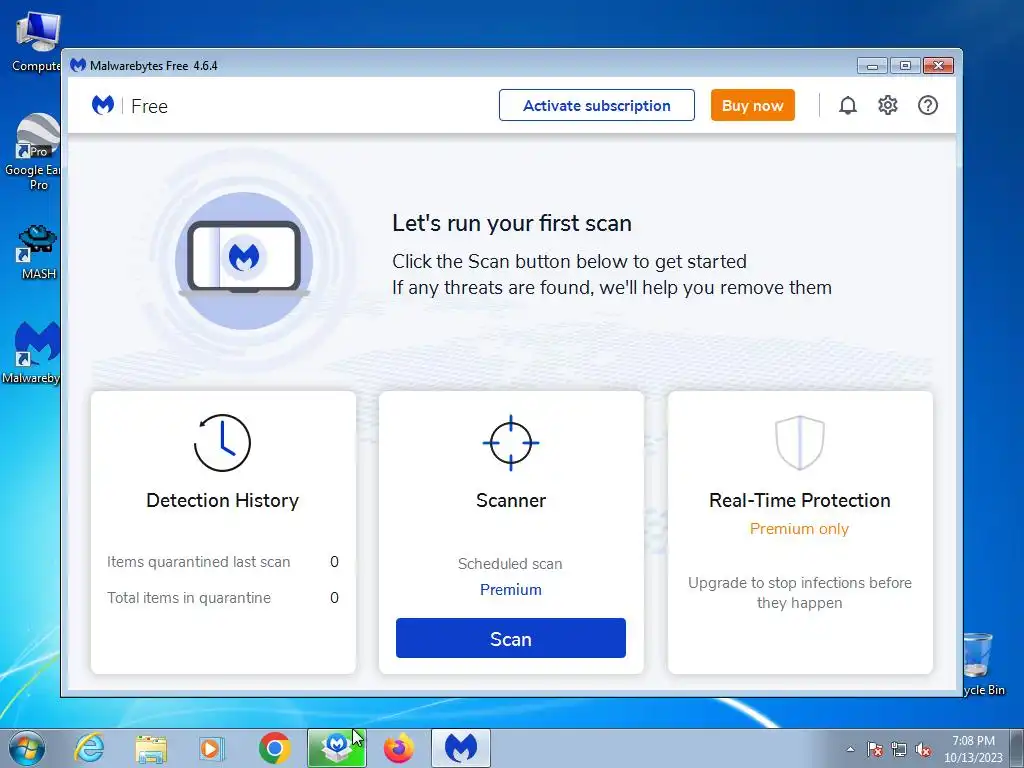Image resolution: width=1024 pixels, height=768 pixels.
Task: Click 'Total items in quarantine' text
Action: 189,598
